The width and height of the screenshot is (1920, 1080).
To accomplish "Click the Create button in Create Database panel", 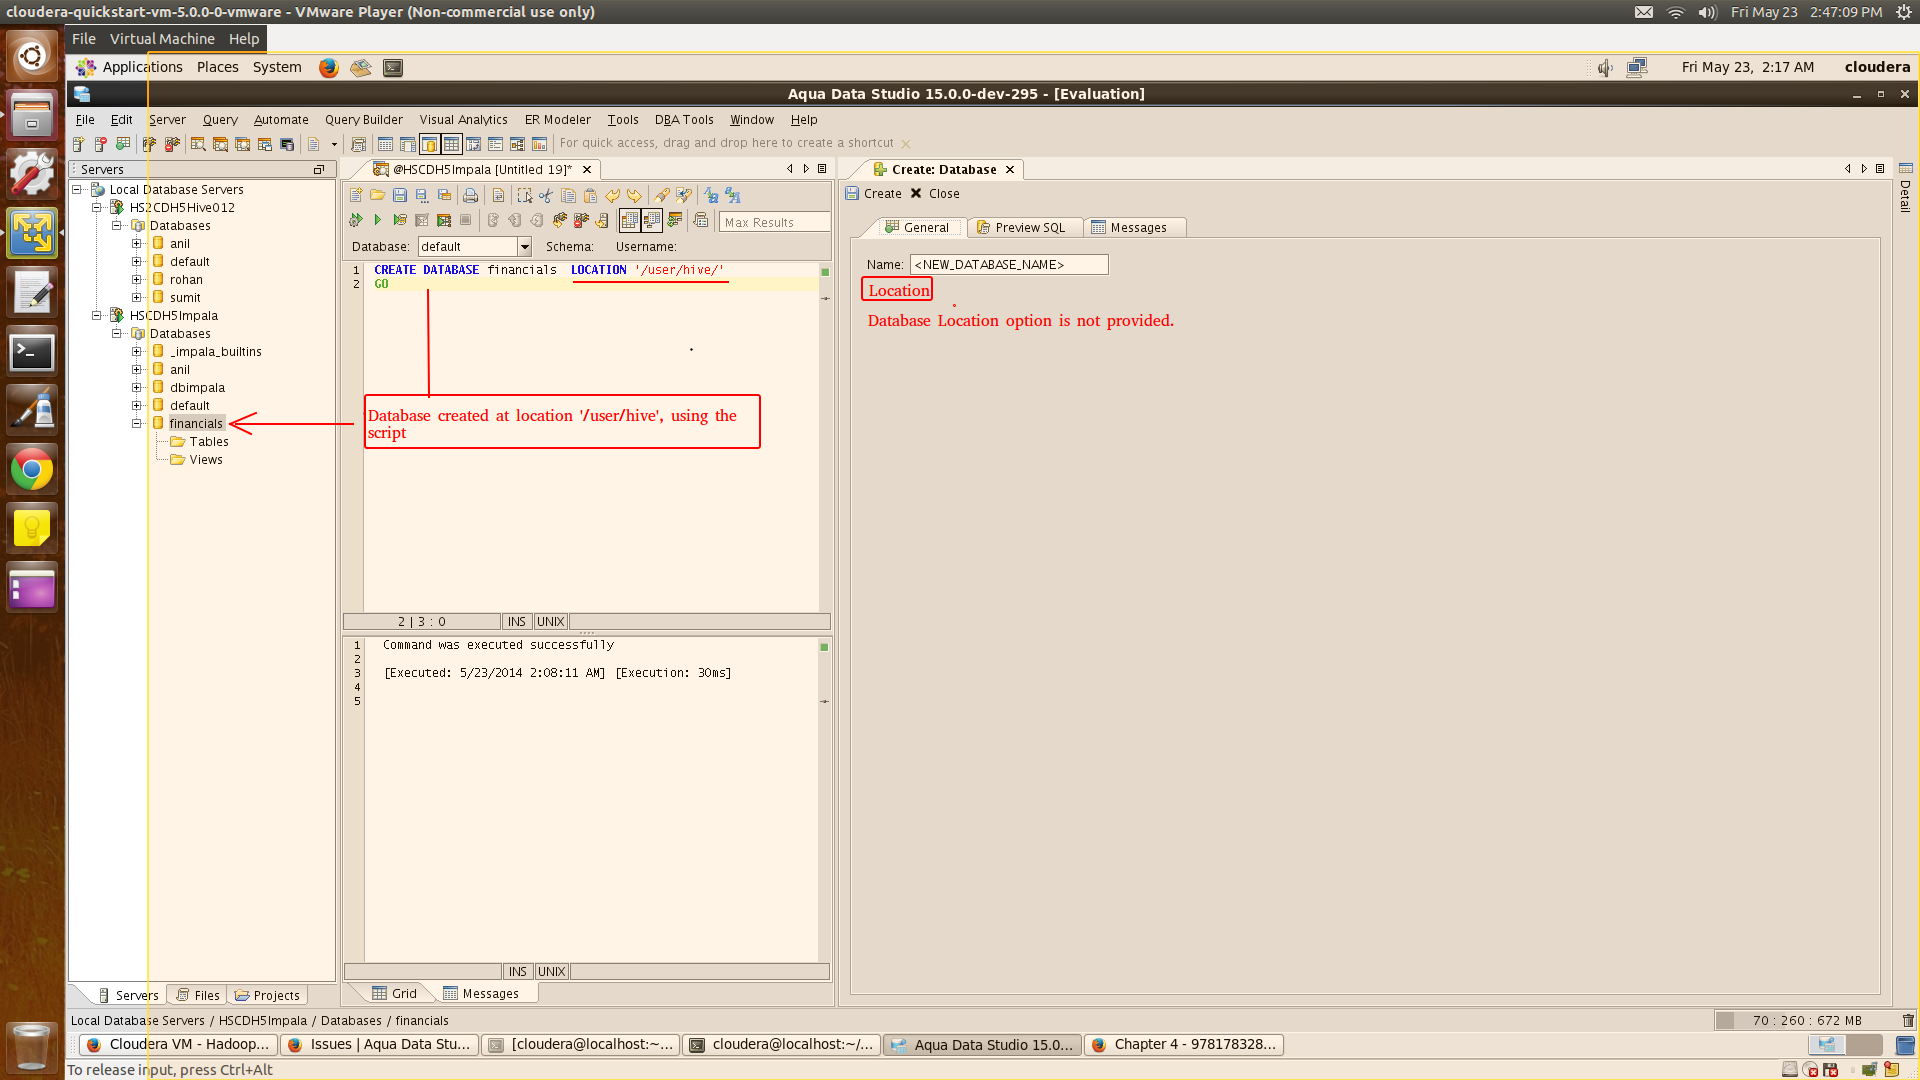I will tap(873, 194).
